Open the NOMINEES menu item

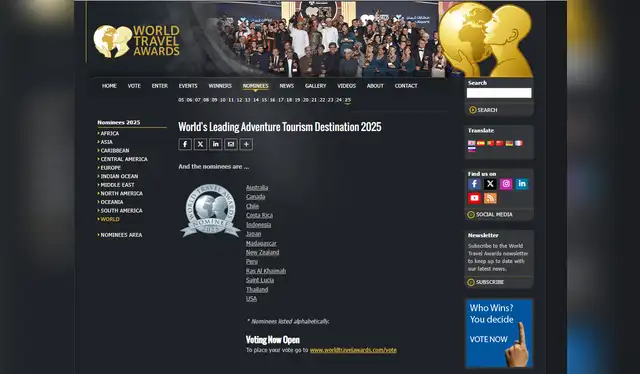tap(256, 86)
